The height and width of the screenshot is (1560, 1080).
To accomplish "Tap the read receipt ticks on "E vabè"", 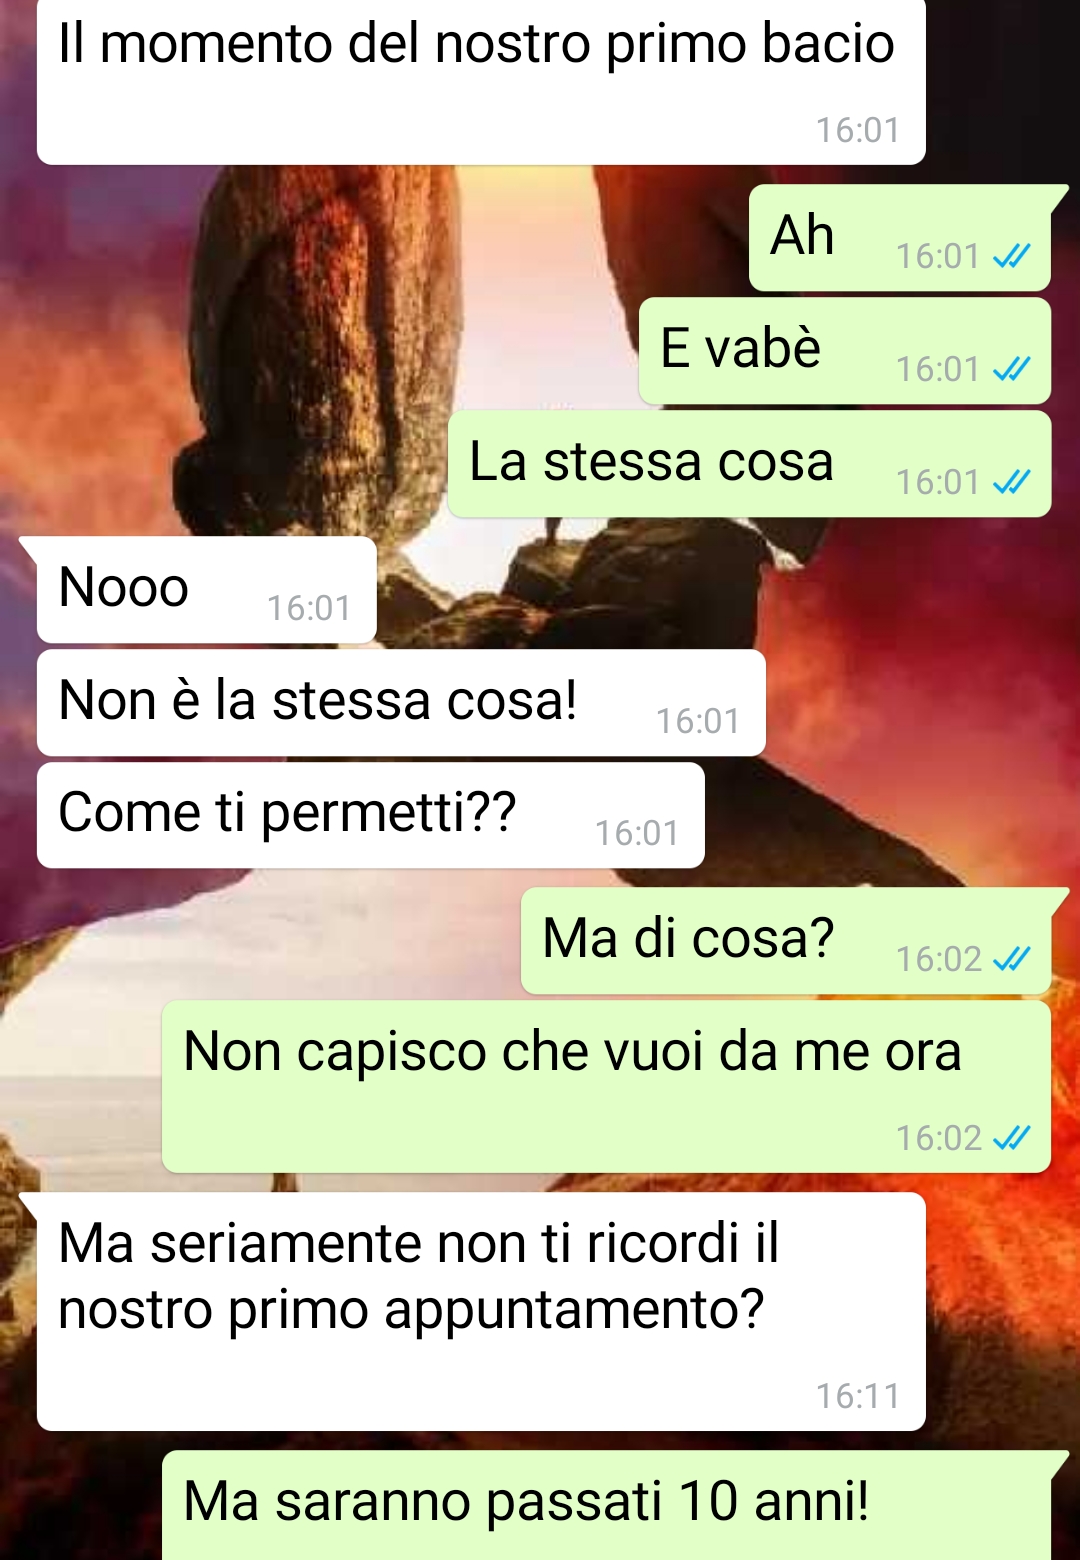I will pyautogui.click(x=1011, y=370).
